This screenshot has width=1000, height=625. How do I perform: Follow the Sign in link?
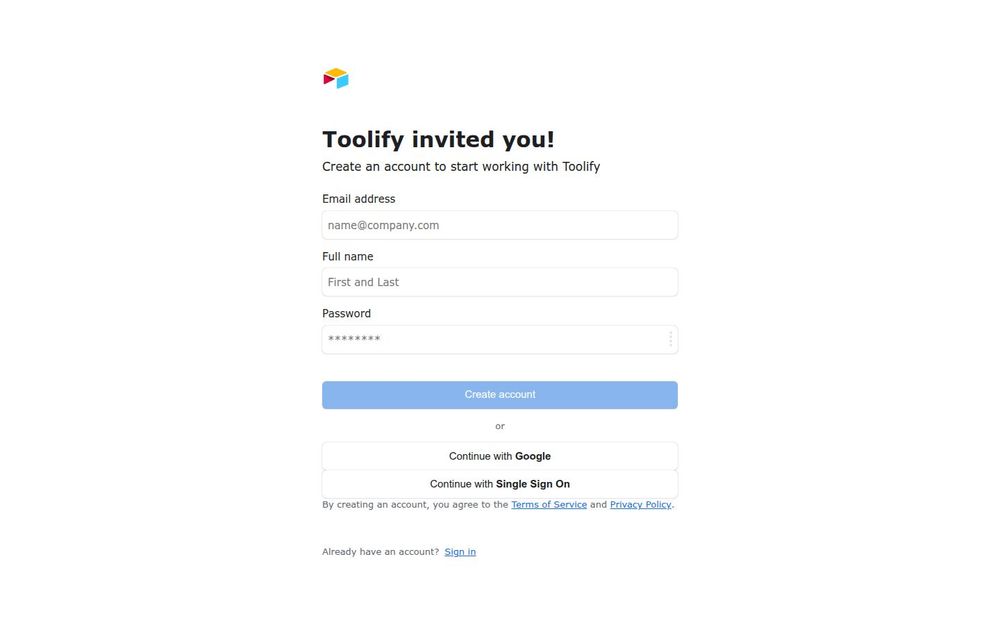click(x=460, y=552)
